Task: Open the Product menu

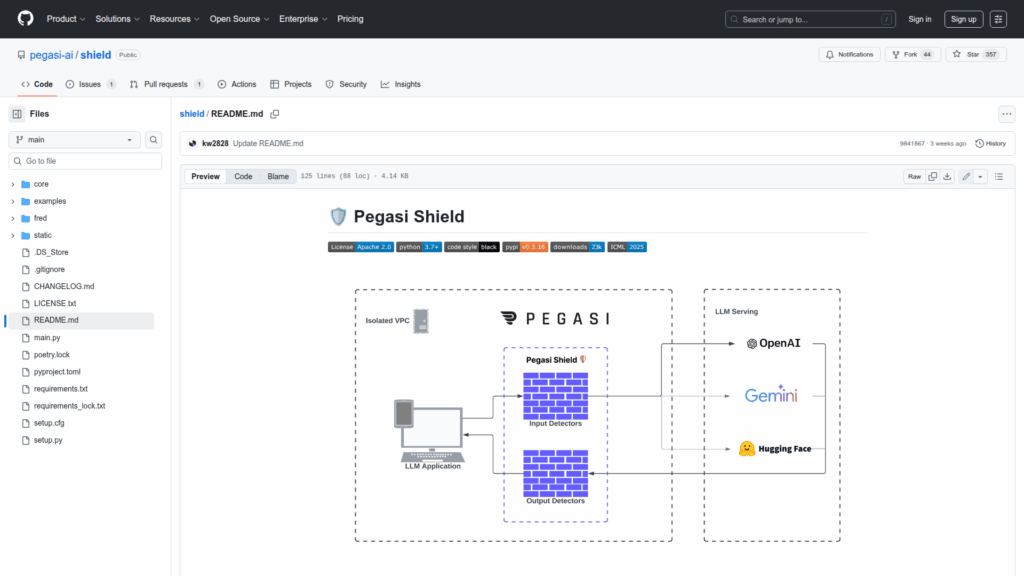Action: (x=66, y=19)
